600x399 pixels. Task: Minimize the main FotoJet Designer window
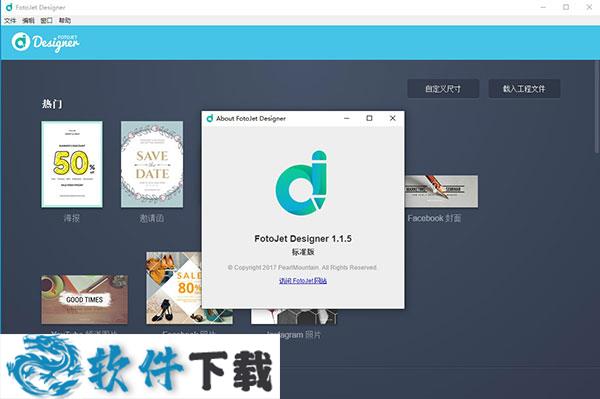543,7
